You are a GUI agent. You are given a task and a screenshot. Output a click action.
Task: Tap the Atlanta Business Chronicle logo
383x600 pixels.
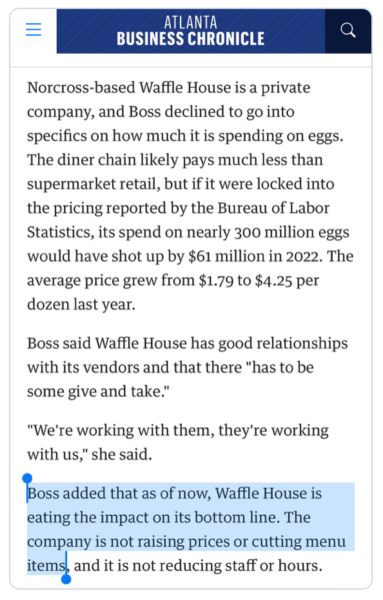point(191,31)
